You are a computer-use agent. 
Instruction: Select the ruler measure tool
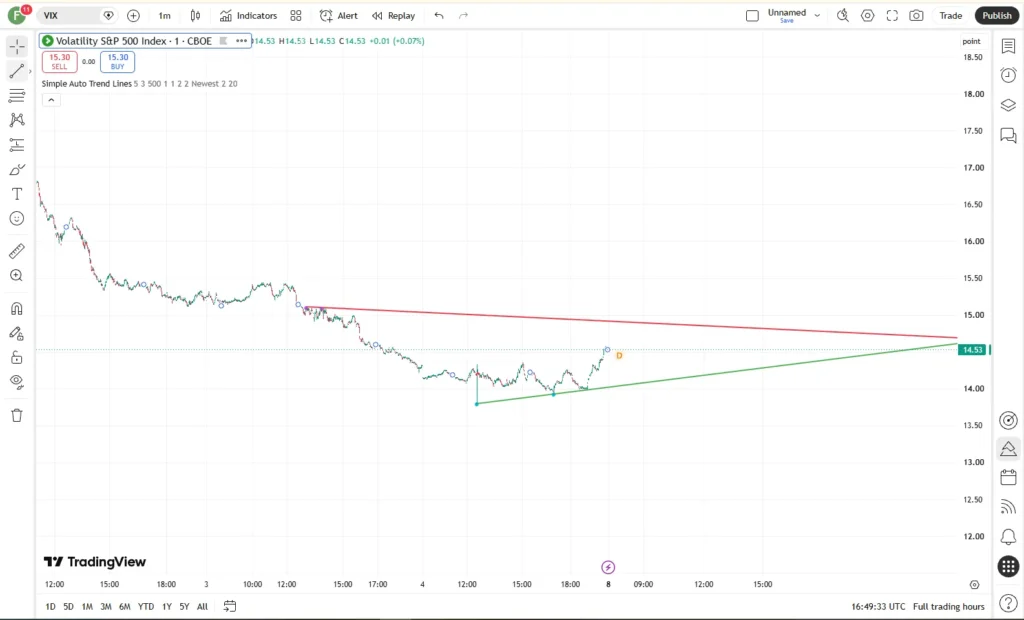point(17,251)
